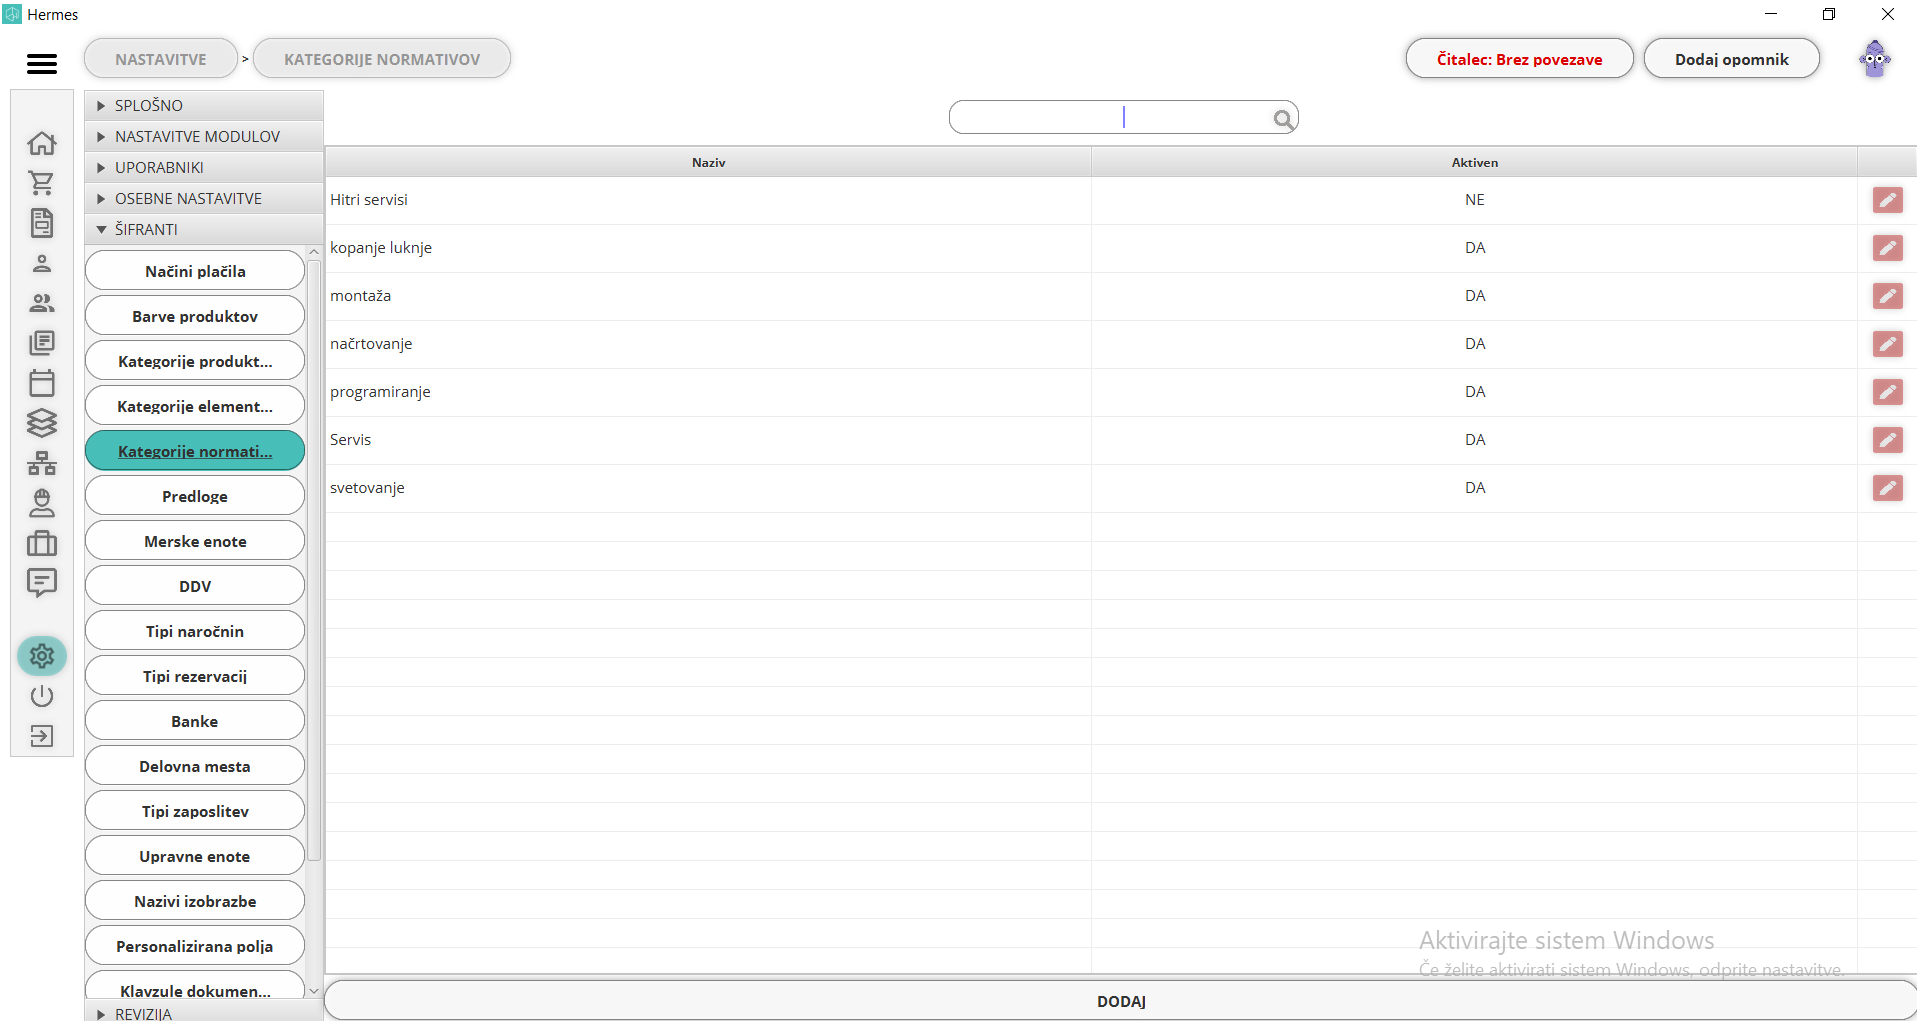Image resolution: width=1917 pixels, height=1021 pixels.
Task: Open Predloge code list
Action: [195, 496]
